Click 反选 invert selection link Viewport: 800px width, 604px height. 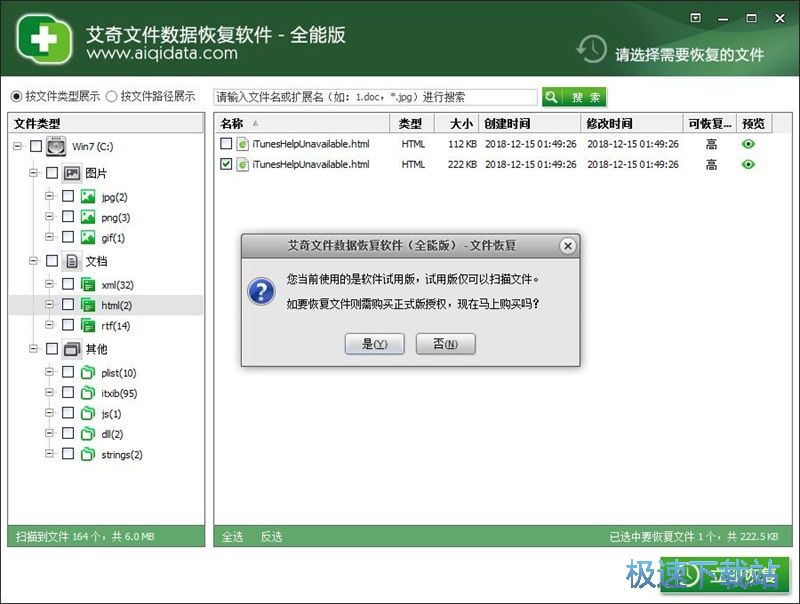pos(271,537)
